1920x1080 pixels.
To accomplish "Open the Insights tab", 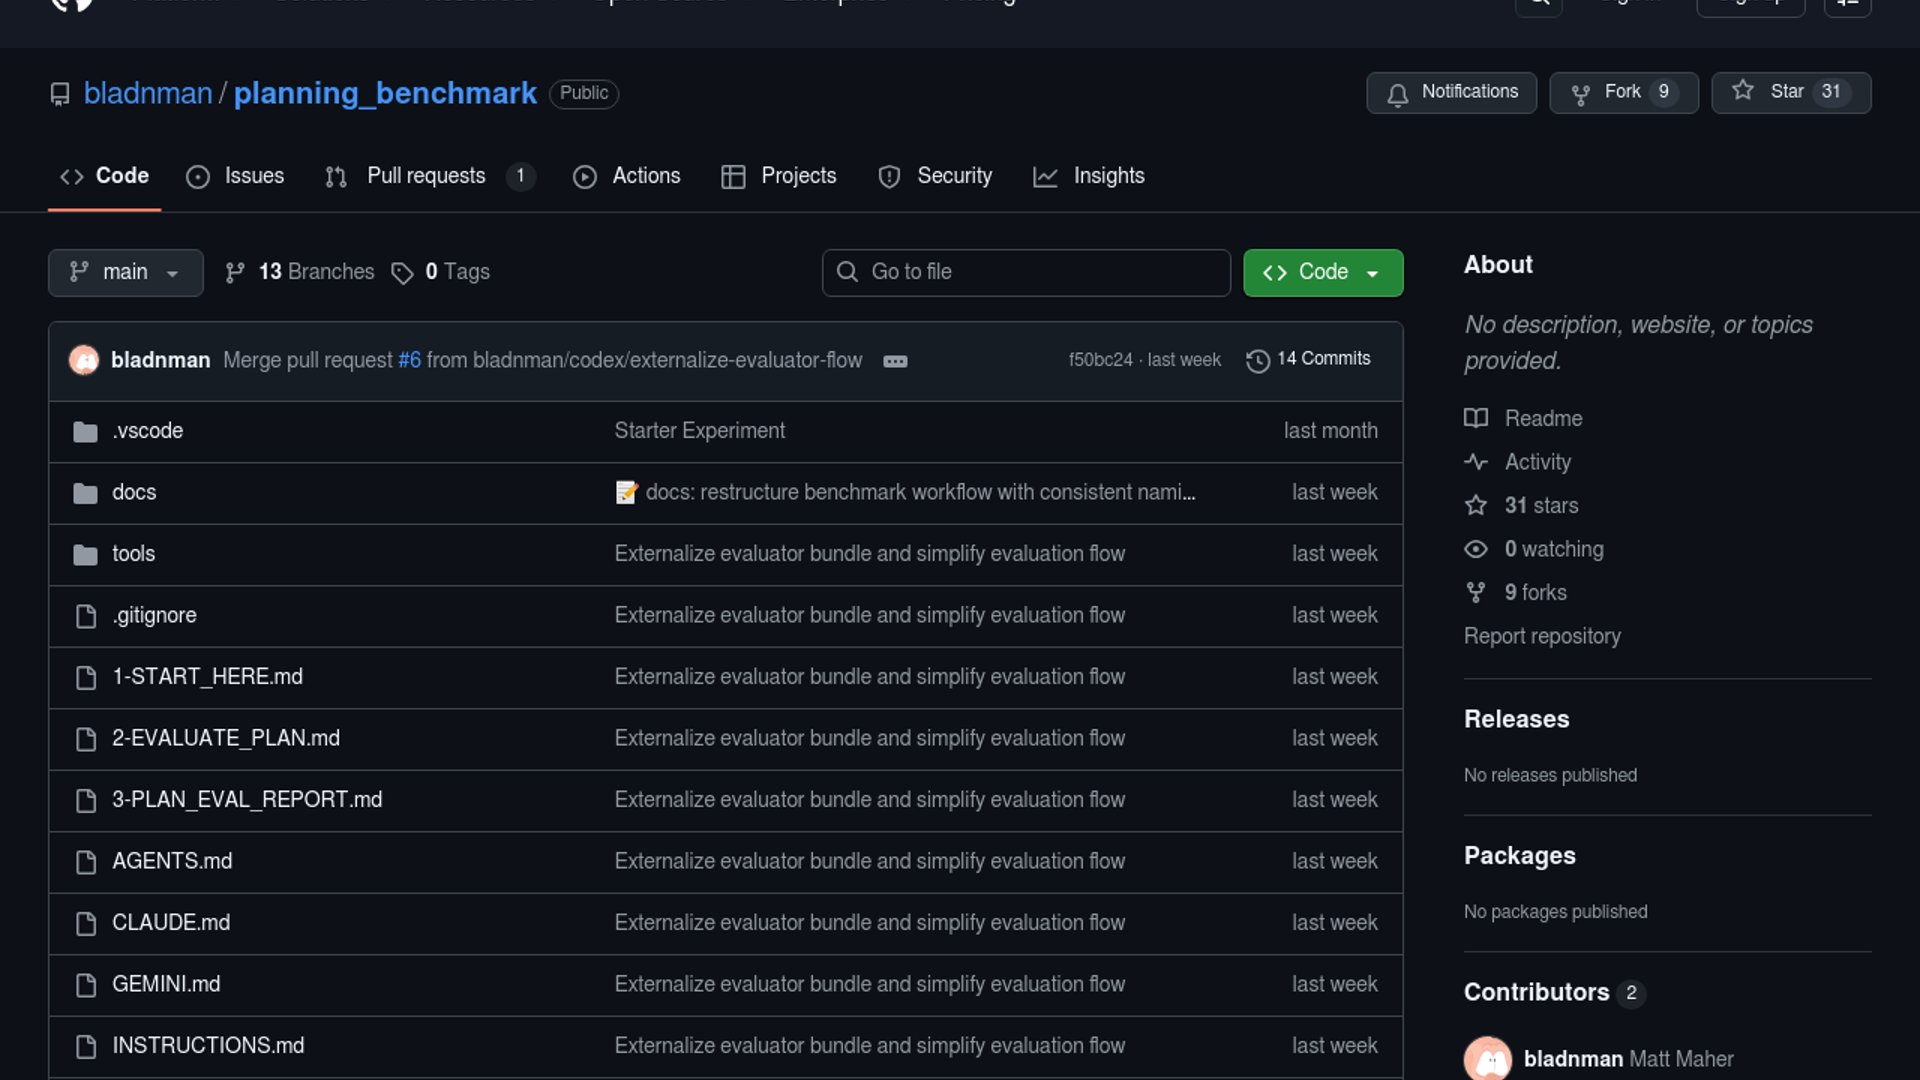I will pos(1108,176).
